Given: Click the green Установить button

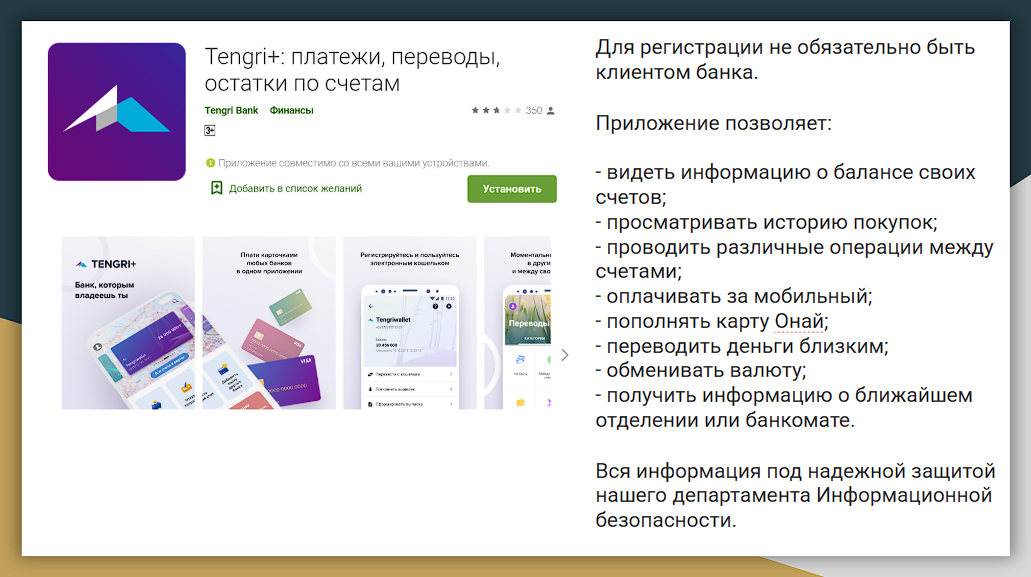Looking at the screenshot, I should tap(512, 189).
